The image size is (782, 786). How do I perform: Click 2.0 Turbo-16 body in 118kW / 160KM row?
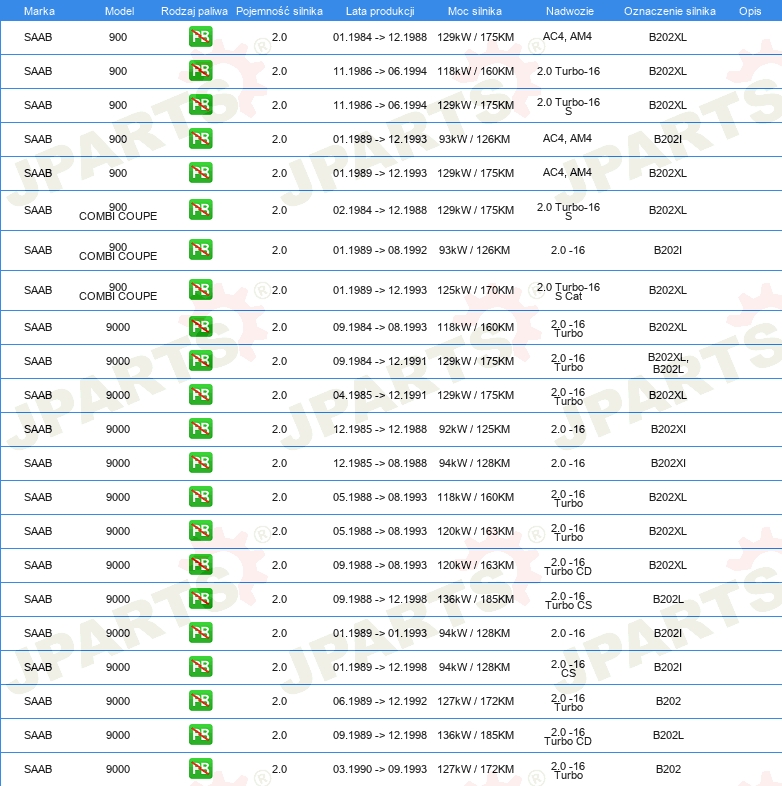568,71
